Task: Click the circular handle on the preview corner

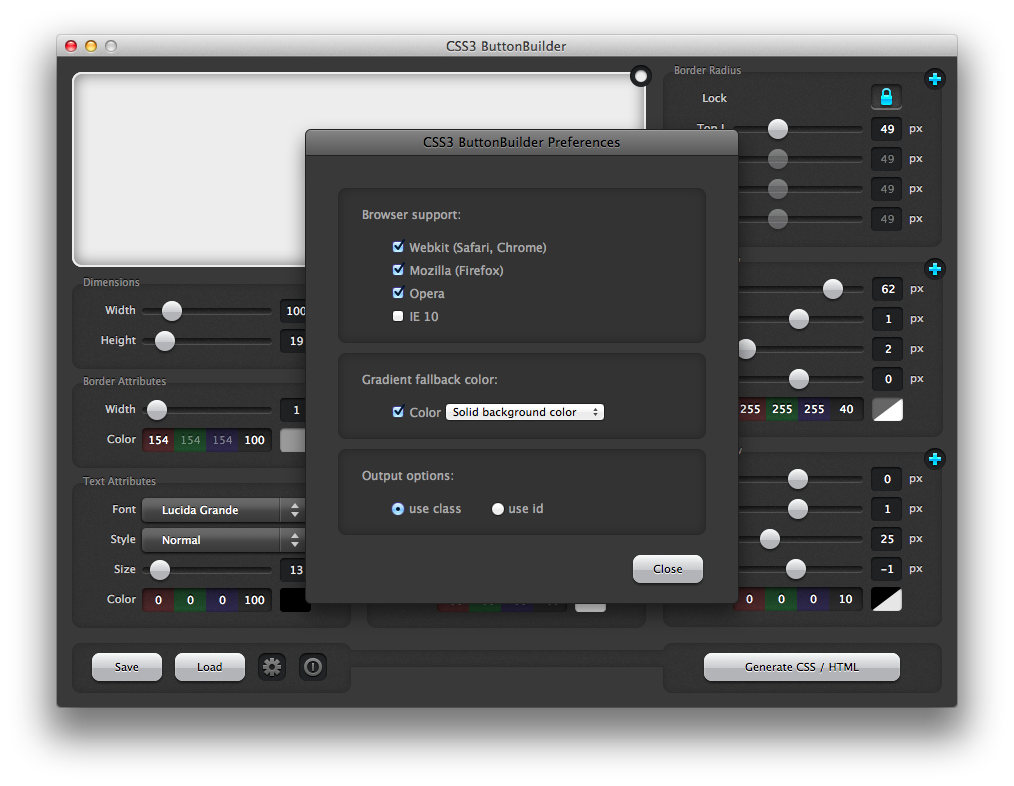Action: (641, 76)
